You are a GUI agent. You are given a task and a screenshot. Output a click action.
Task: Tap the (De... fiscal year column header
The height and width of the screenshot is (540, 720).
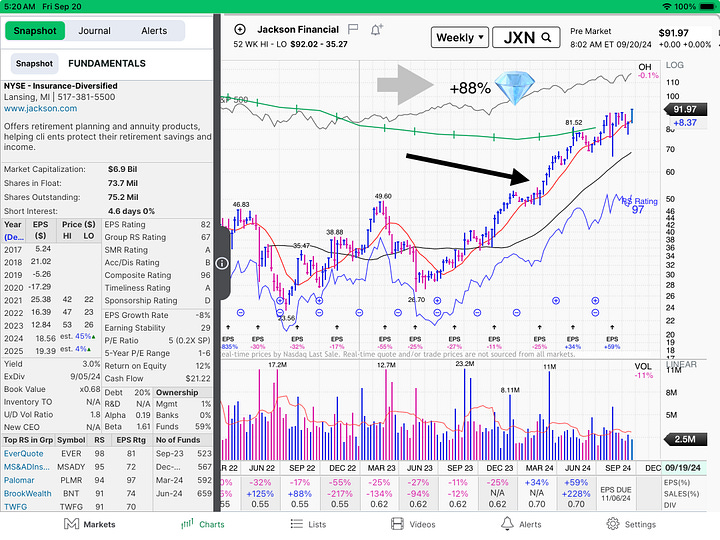pyautogui.click(x=14, y=237)
